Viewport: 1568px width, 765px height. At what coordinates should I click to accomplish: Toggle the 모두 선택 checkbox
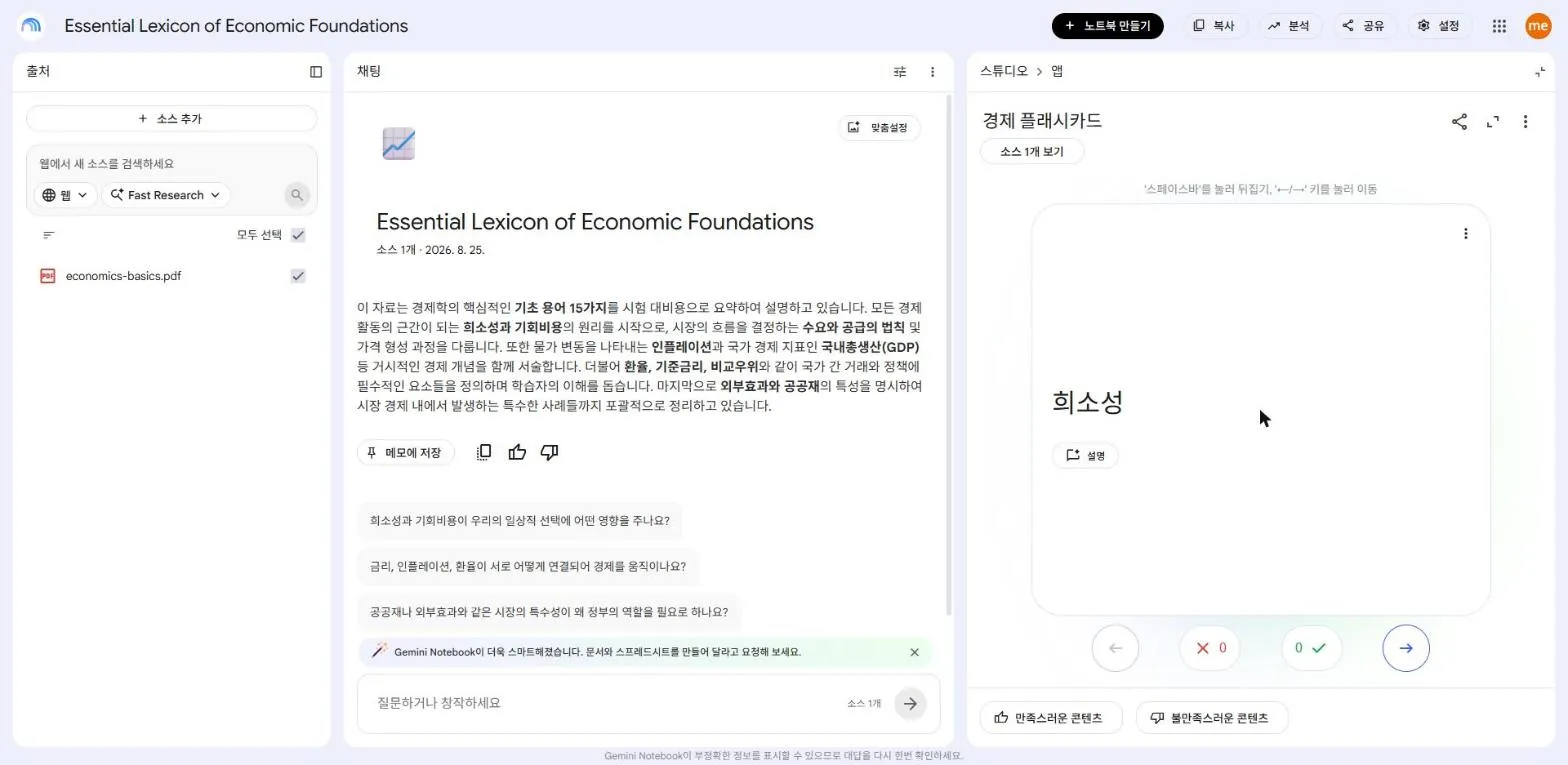click(x=298, y=235)
